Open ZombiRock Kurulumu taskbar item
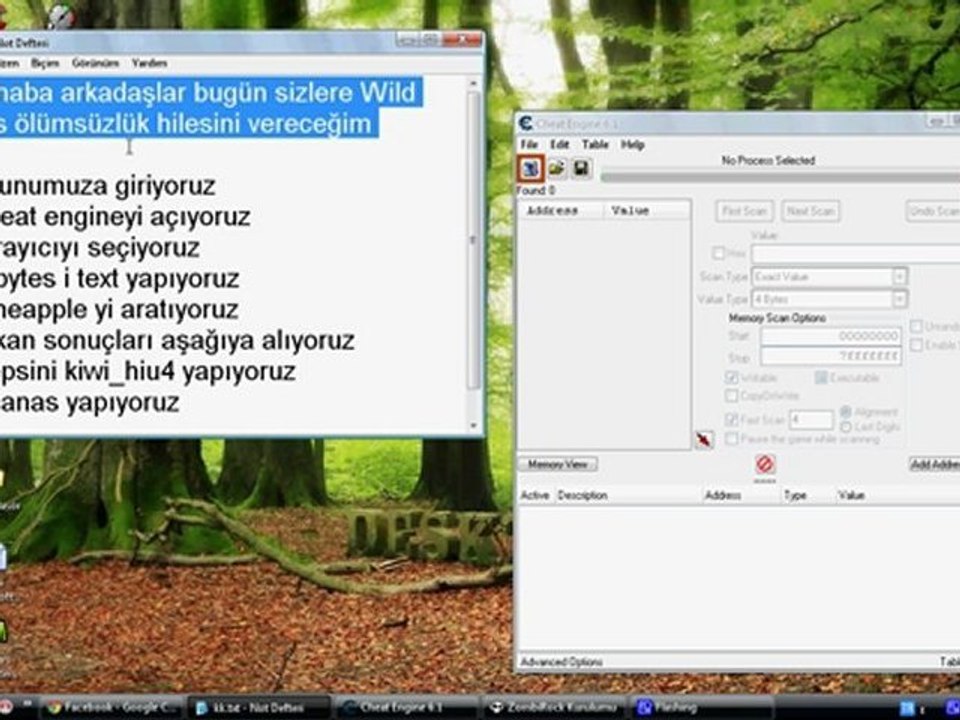Screen dimensions: 960x720 (x=554, y=708)
